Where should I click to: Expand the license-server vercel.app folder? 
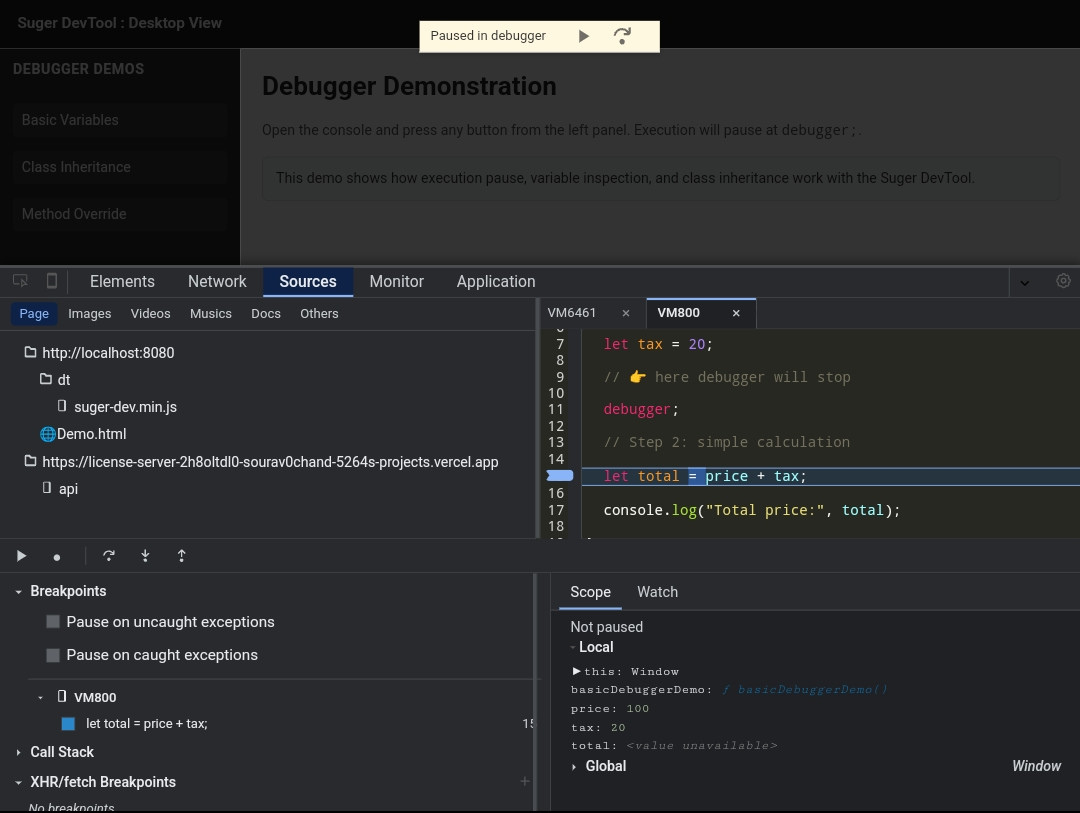[262, 462]
